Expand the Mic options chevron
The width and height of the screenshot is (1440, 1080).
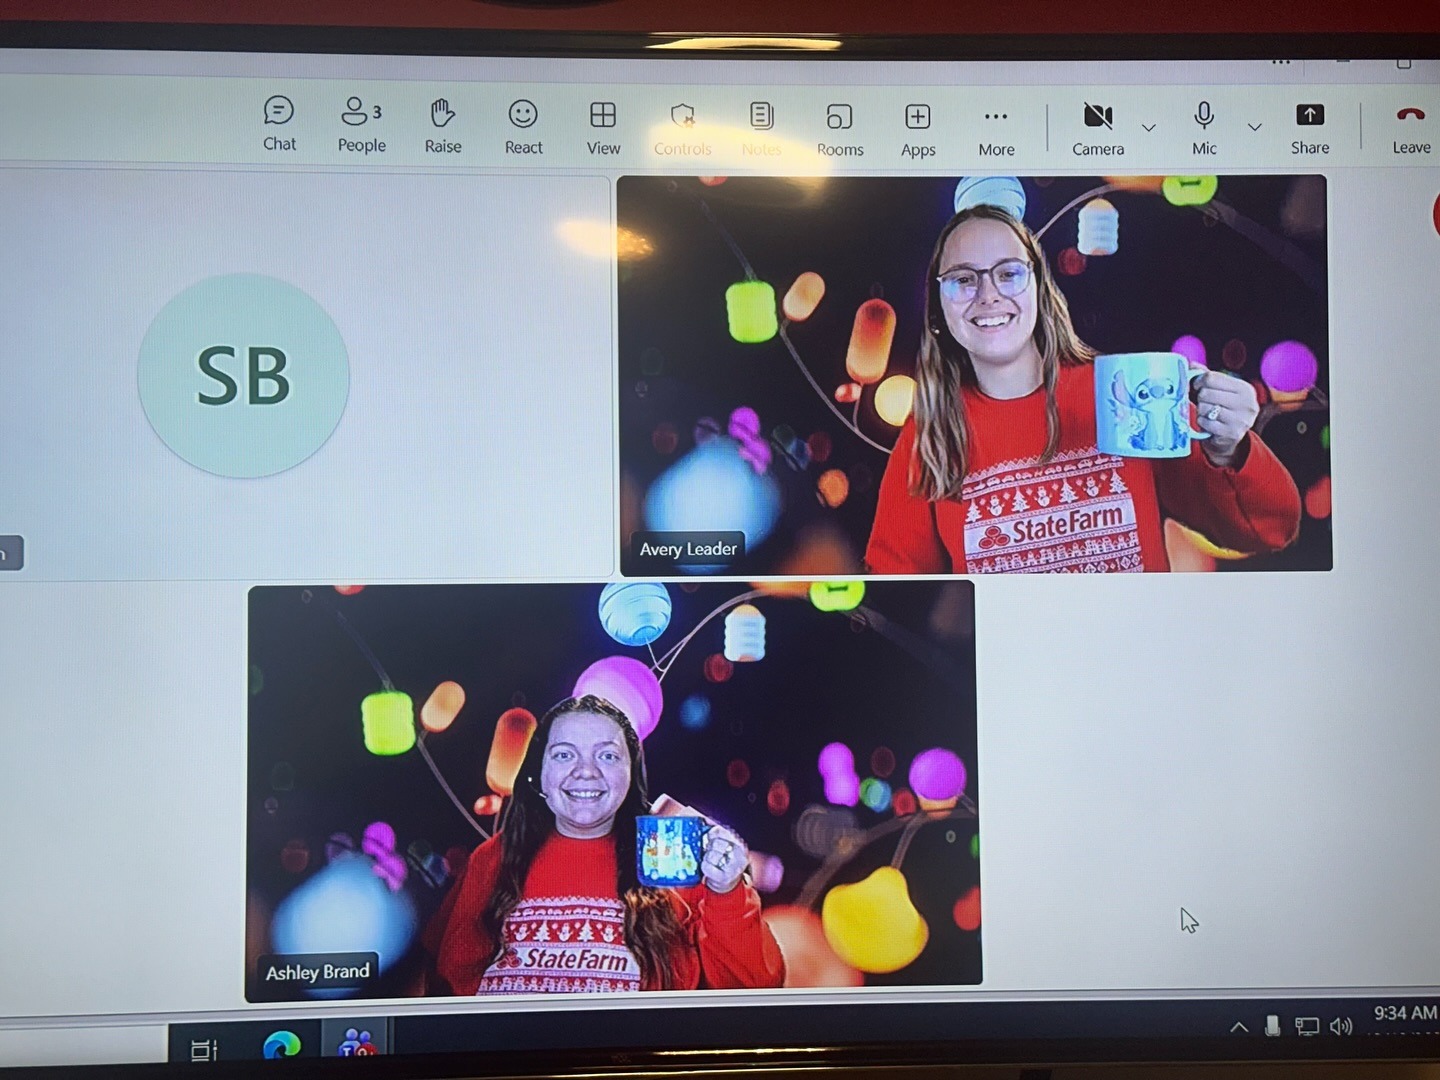click(x=1254, y=127)
